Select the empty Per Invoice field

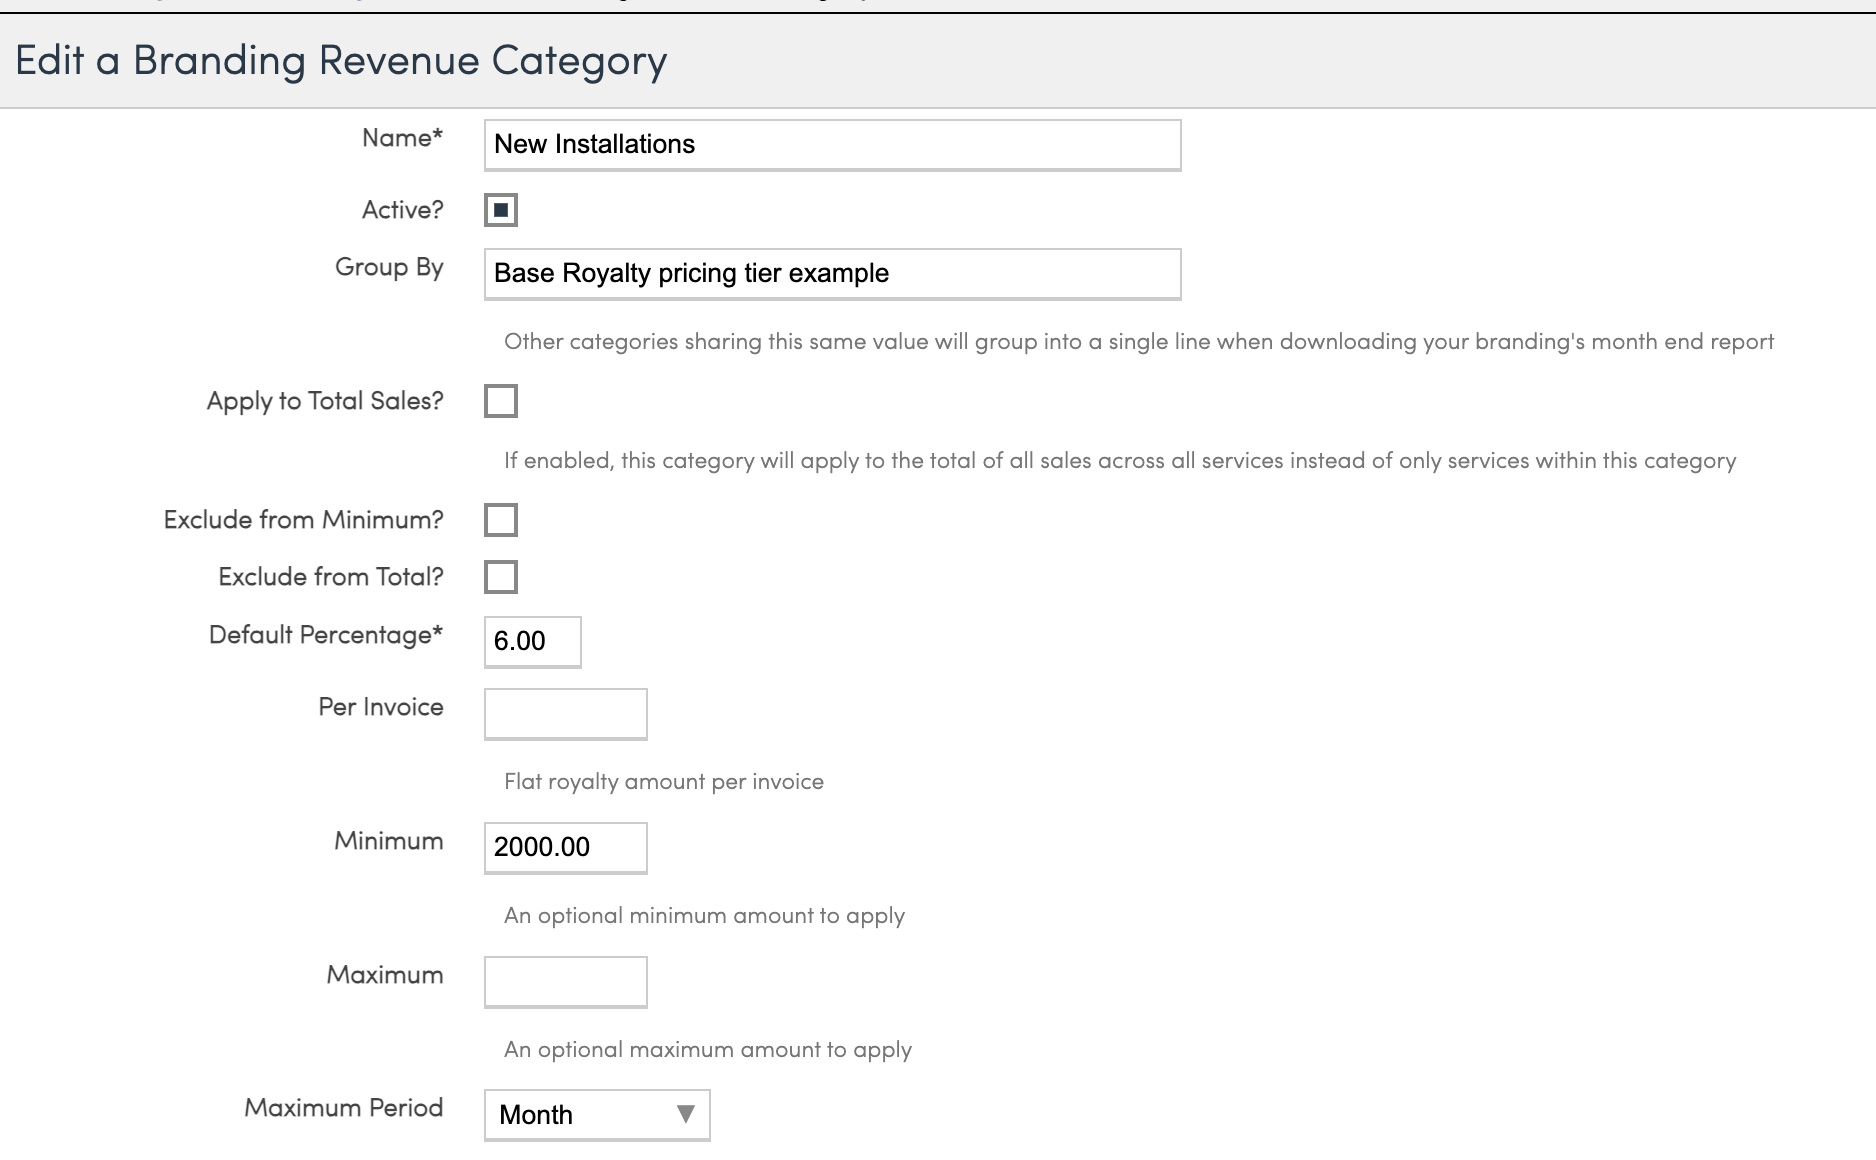[565, 714]
